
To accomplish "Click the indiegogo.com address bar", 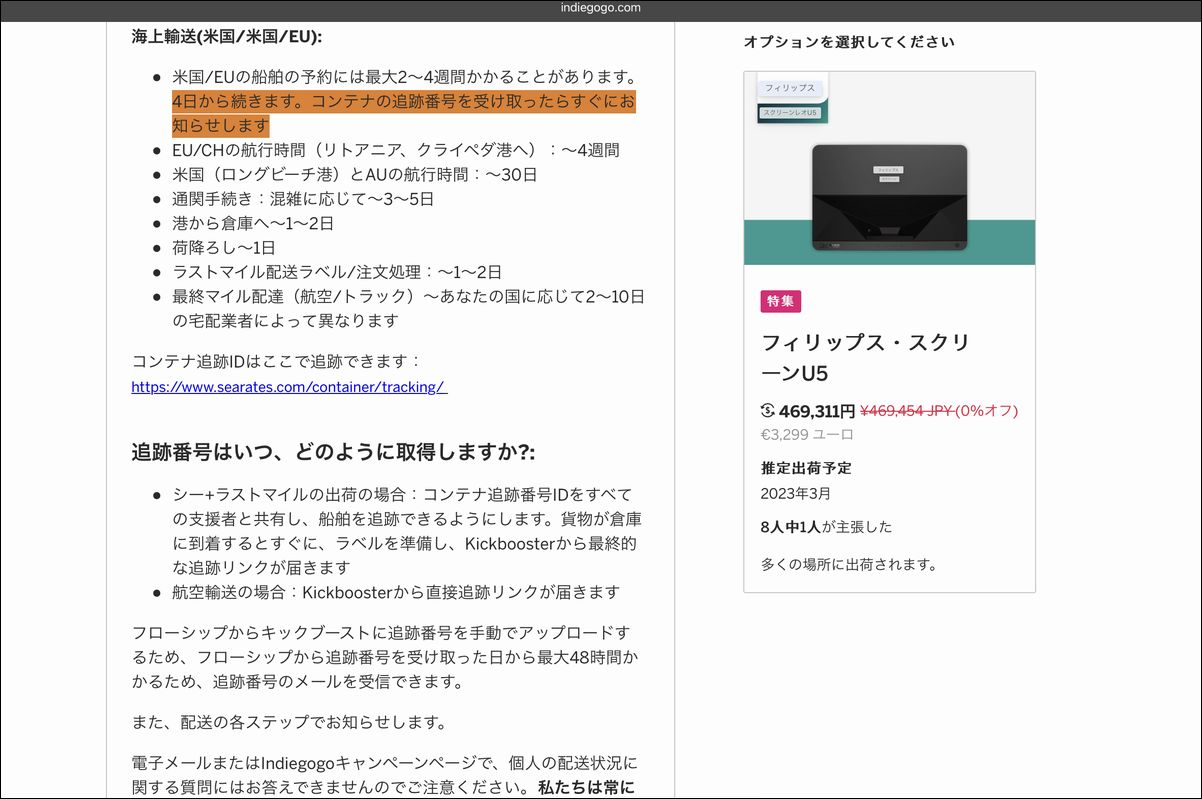I will coord(601,8).
